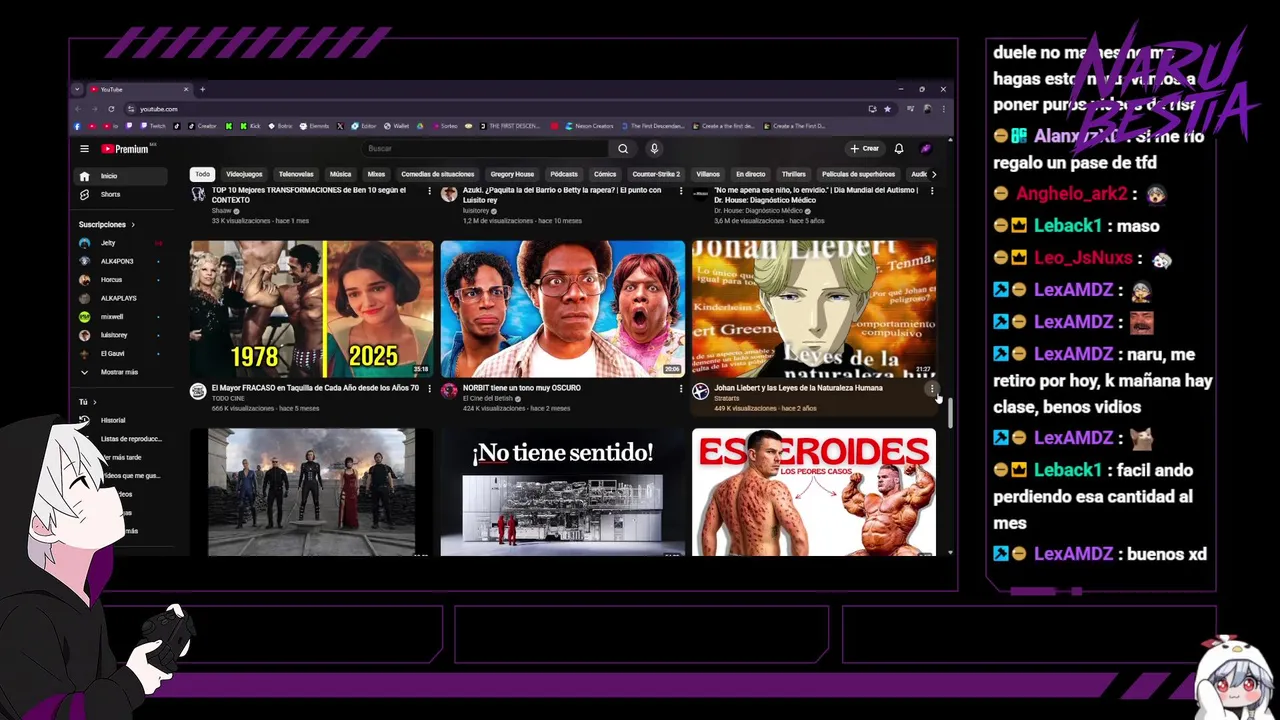Viewport: 1280px width, 720px height.
Task: Select the Pódcasts filter chip
Action: point(564,174)
